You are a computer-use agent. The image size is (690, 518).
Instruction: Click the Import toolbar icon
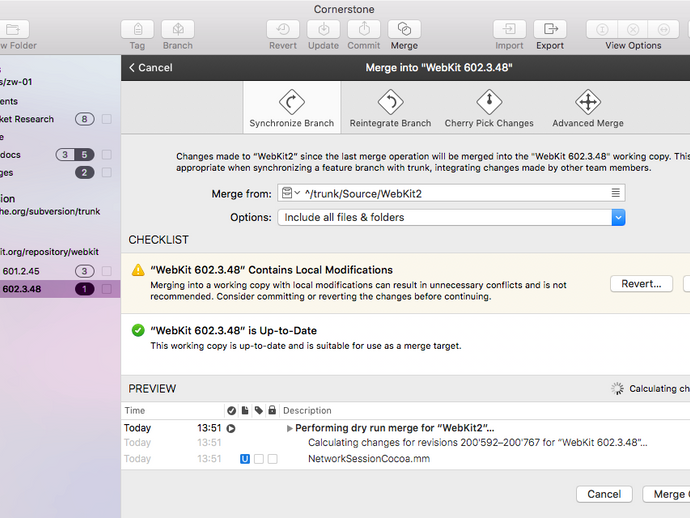509,29
